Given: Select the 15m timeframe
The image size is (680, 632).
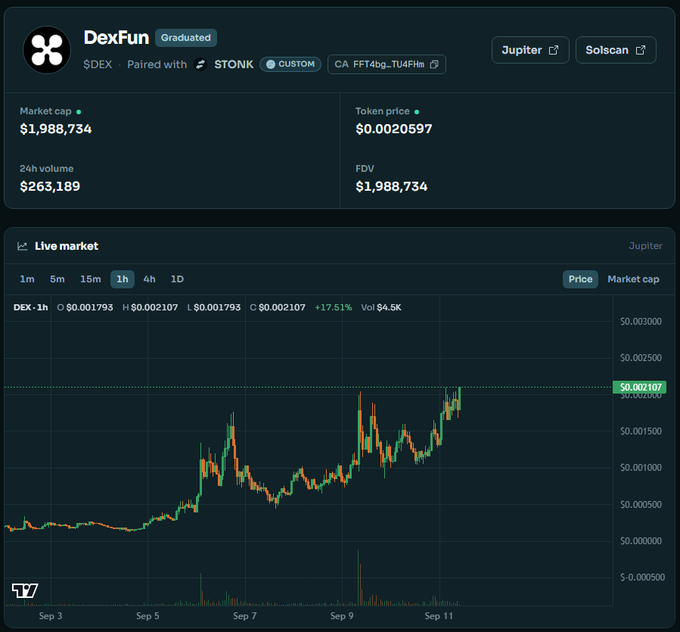Looking at the screenshot, I should [x=91, y=279].
